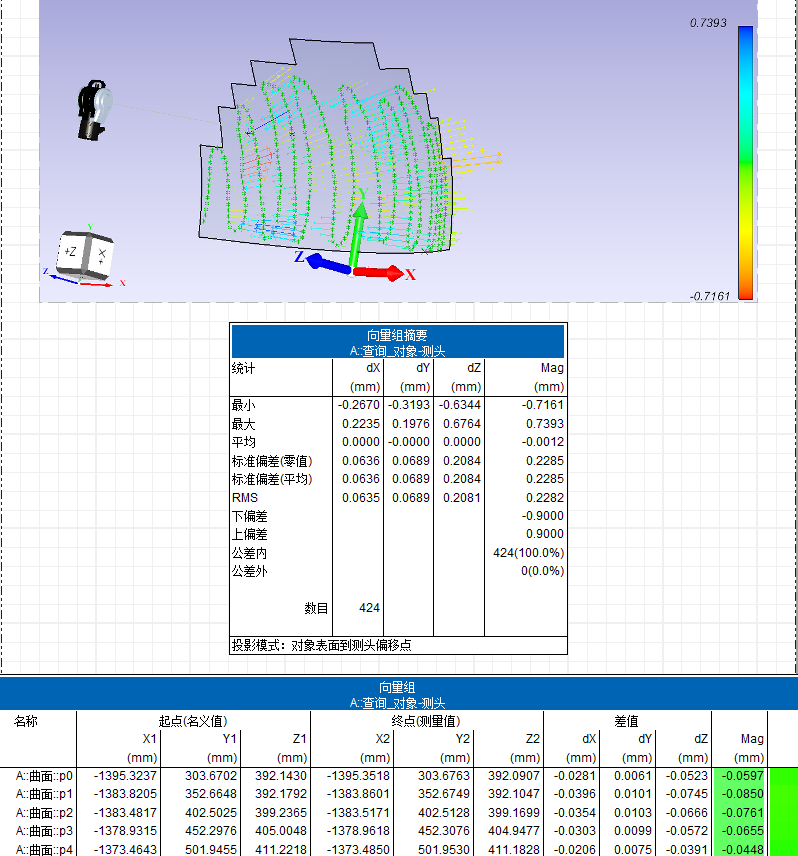Viewport: 798px width, 856px height.
Task: Click the green Y axis arrow
Action: pos(359,228)
